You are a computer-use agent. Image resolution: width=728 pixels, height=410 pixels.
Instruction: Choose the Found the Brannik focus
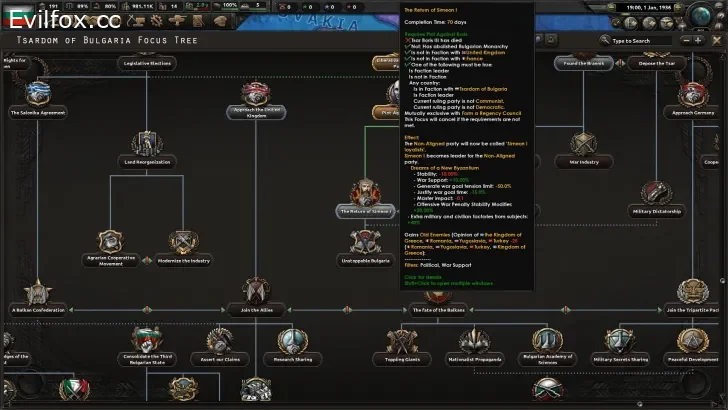584,63
